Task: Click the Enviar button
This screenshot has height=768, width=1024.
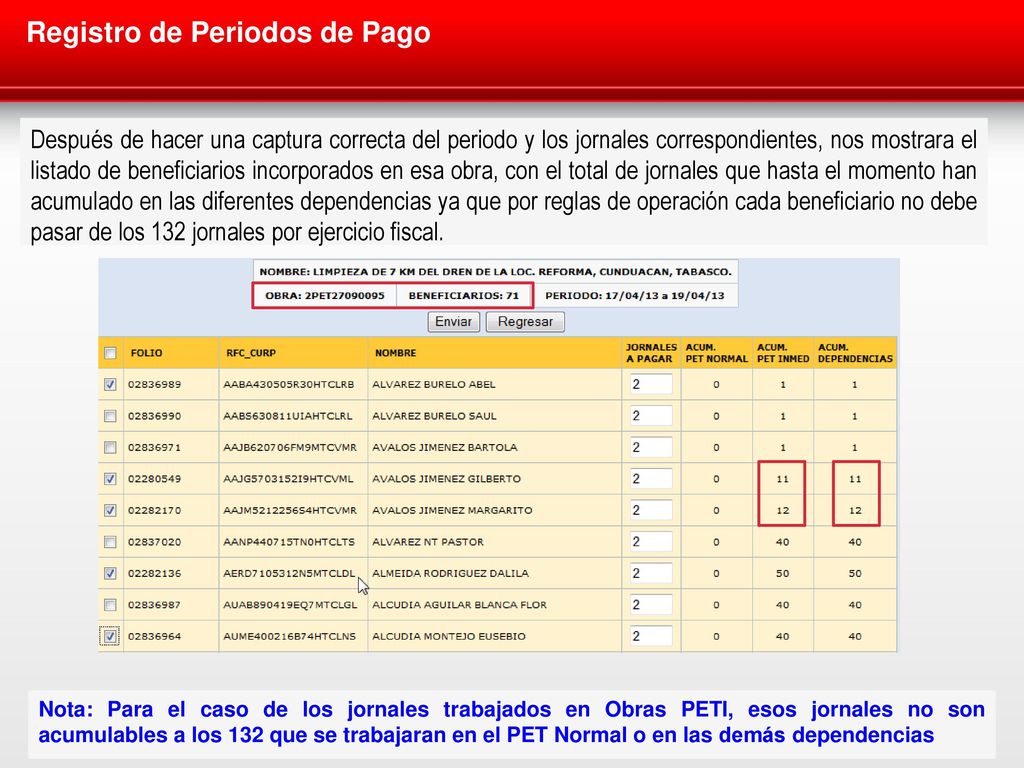Action: (x=454, y=322)
